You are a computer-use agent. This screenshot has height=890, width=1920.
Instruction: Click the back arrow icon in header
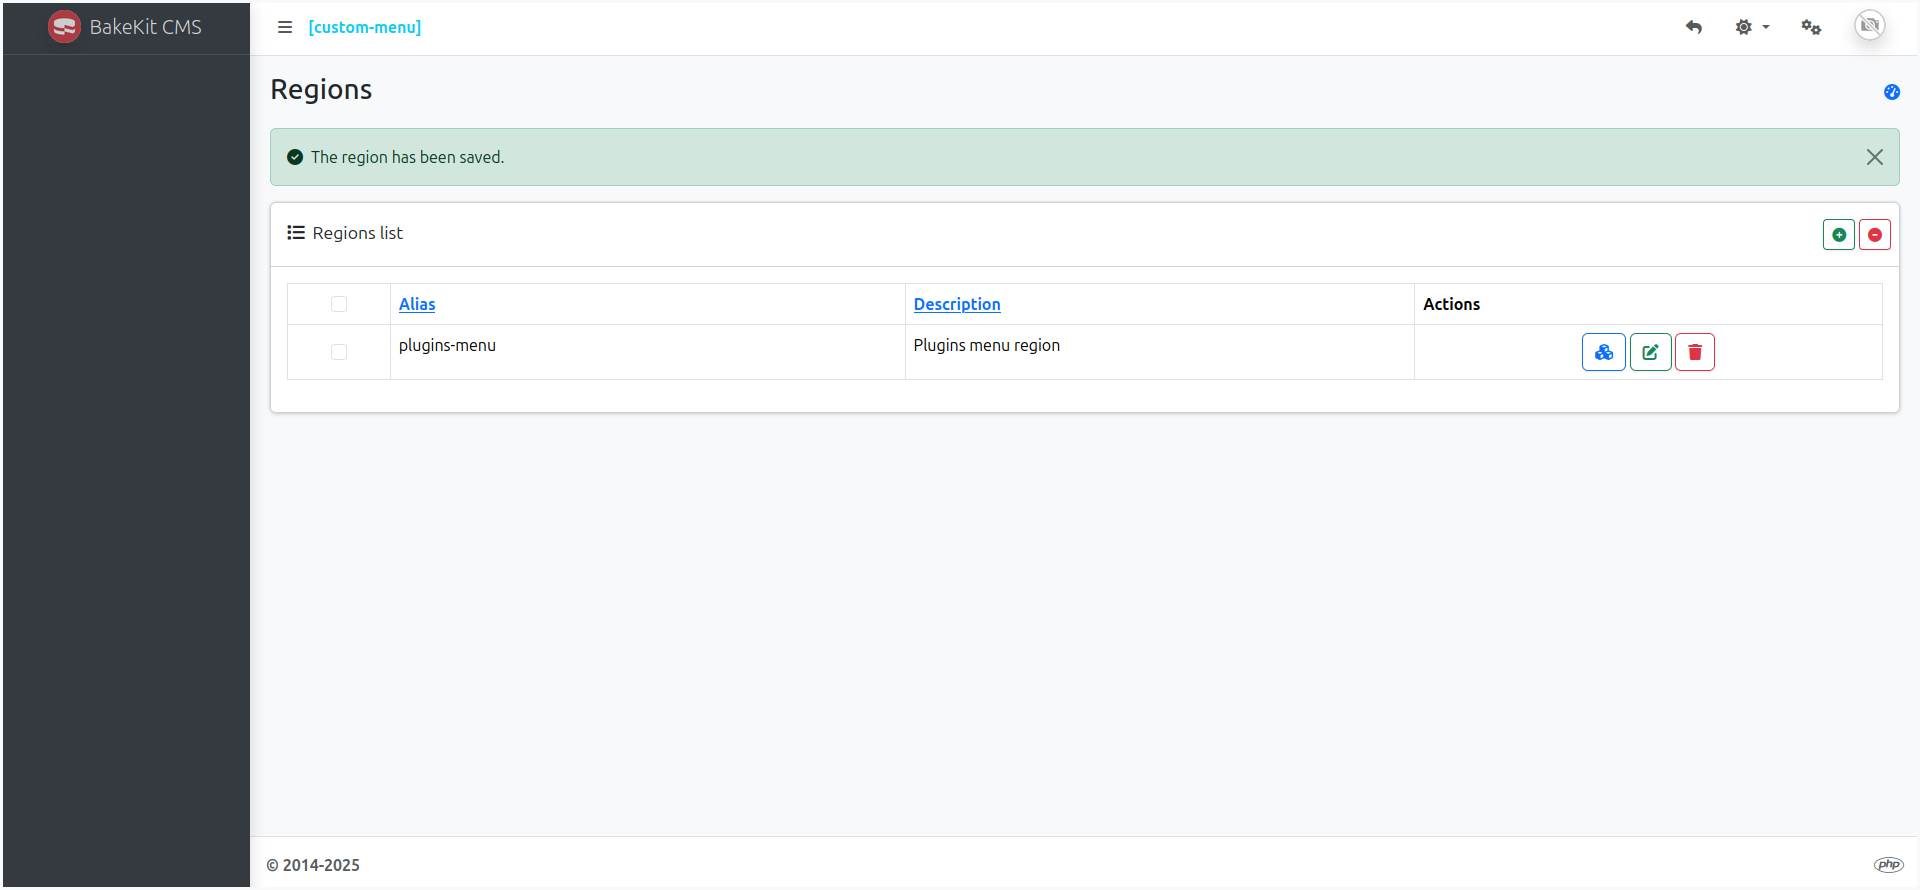click(x=1694, y=27)
